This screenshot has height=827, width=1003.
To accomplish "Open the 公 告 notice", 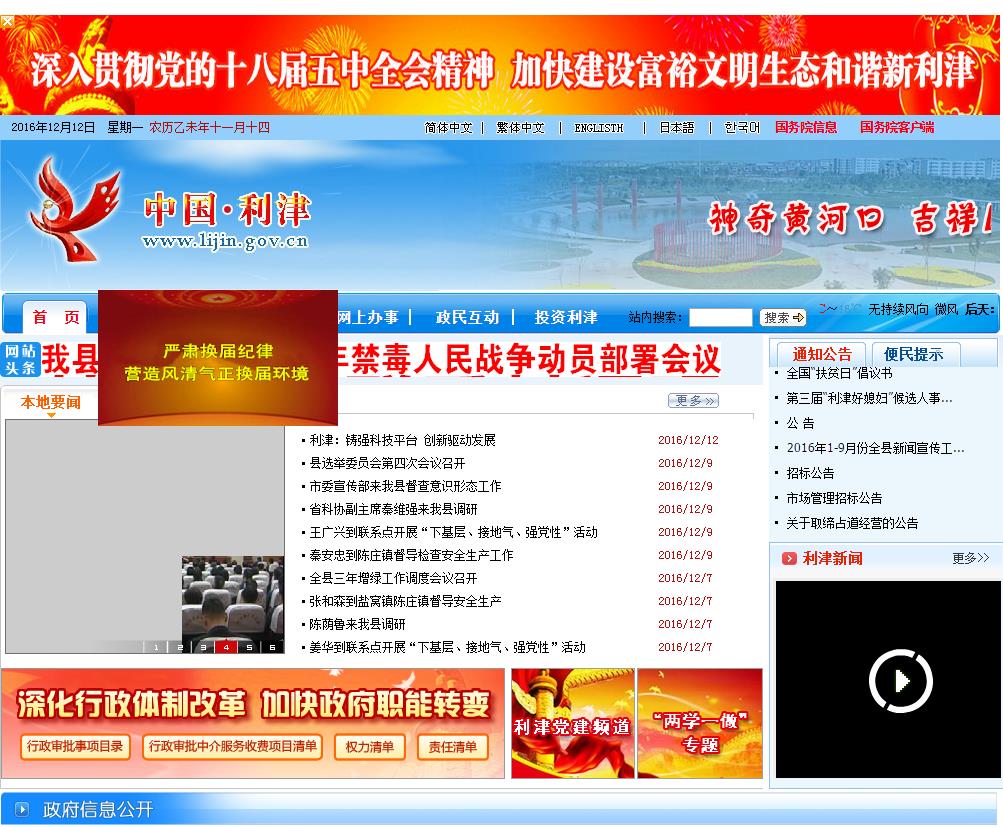I will [800, 423].
